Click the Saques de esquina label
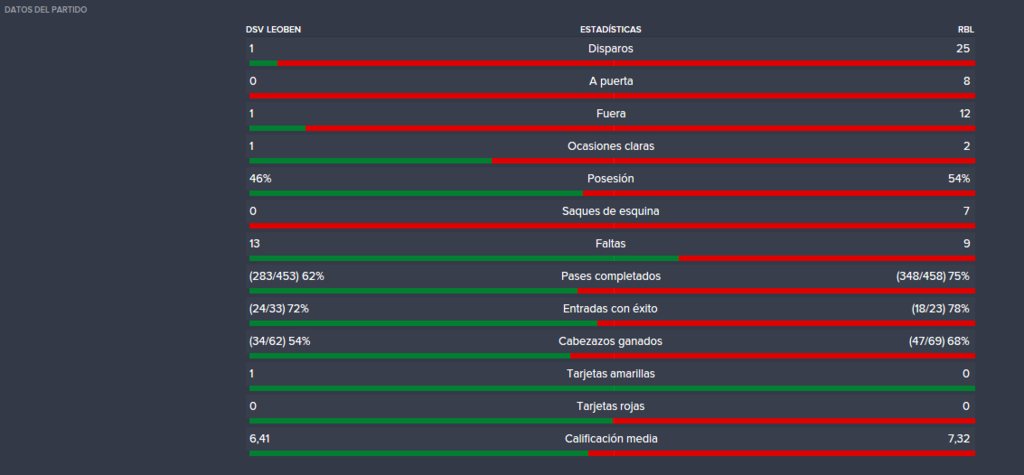This screenshot has width=1024, height=475. 611,211
